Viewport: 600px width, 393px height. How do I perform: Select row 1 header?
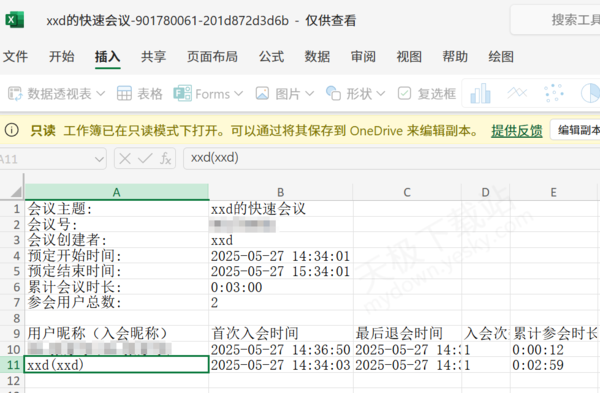pos(12,209)
